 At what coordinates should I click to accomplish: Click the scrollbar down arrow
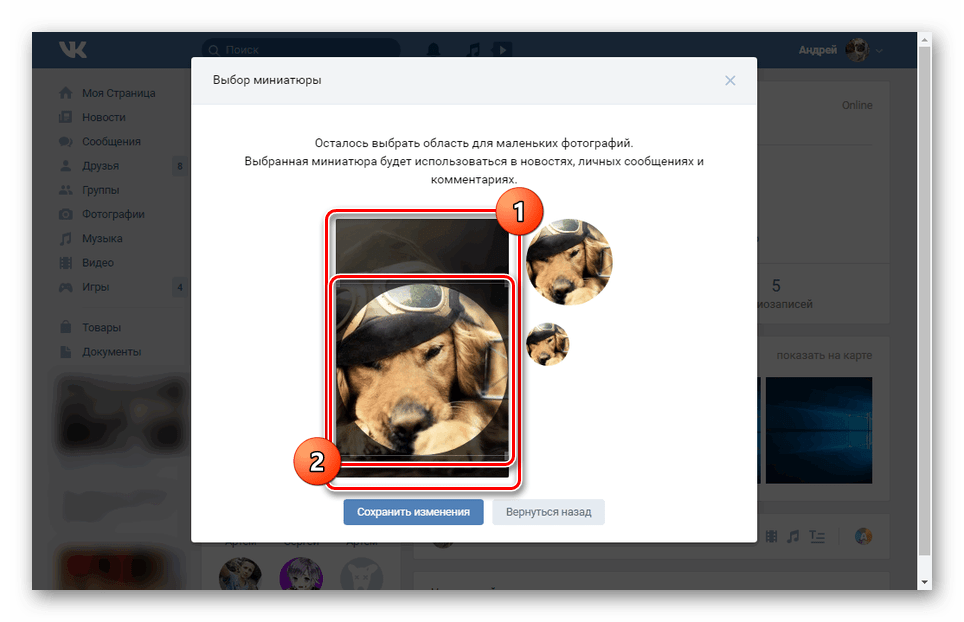point(924,582)
